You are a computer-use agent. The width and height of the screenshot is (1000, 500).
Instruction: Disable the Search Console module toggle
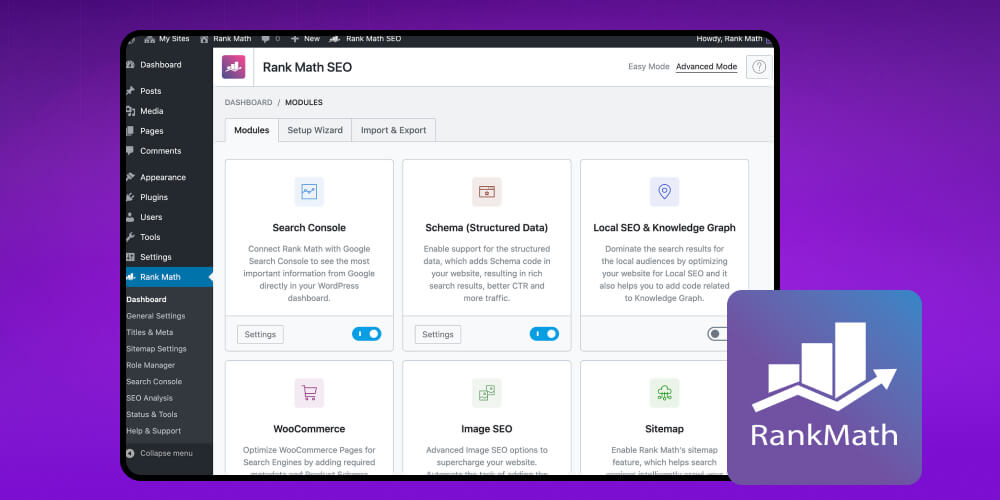[367, 334]
